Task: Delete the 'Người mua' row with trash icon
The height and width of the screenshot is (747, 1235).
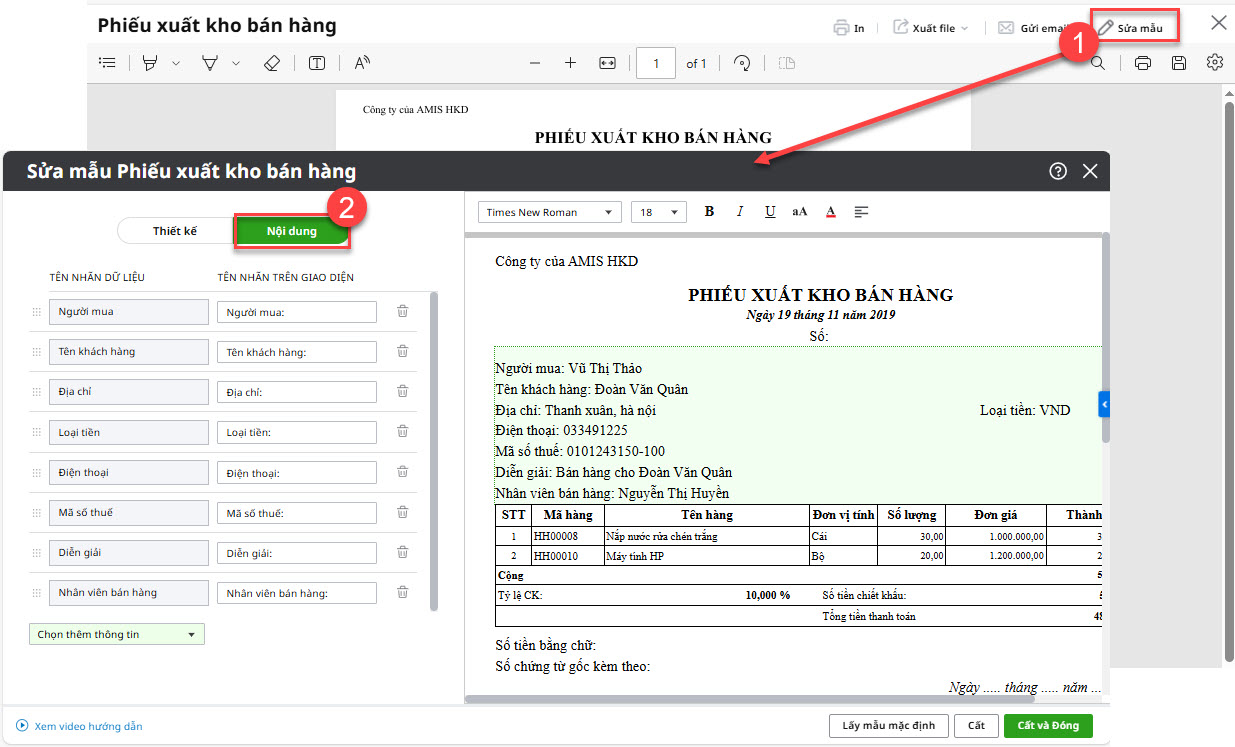Action: (x=402, y=312)
